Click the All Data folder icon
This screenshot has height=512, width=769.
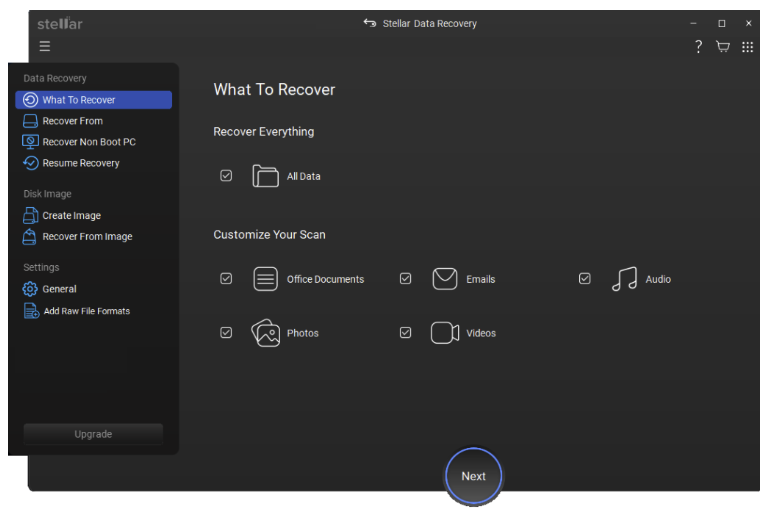coord(265,176)
